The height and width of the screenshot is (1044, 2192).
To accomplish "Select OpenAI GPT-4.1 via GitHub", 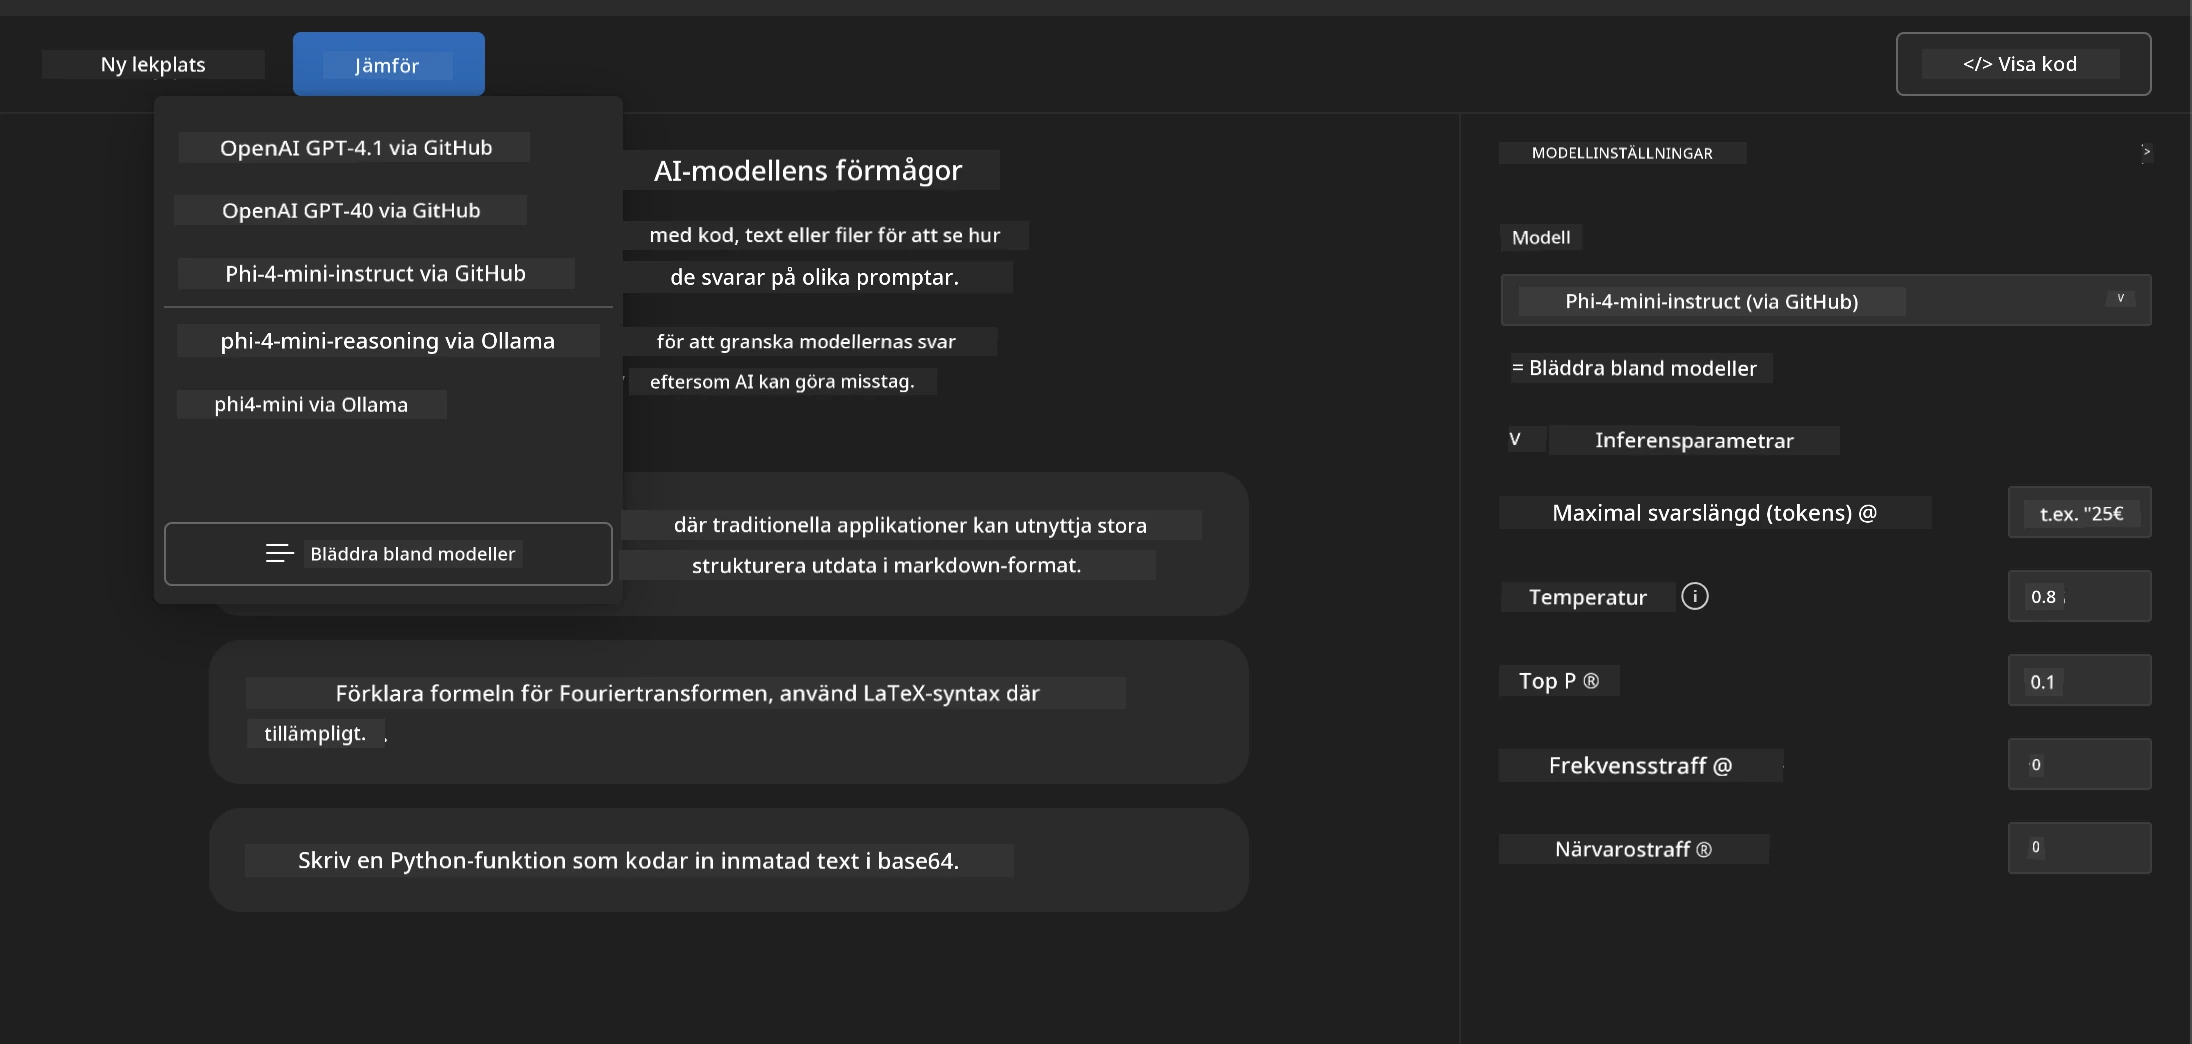I will [x=356, y=148].
